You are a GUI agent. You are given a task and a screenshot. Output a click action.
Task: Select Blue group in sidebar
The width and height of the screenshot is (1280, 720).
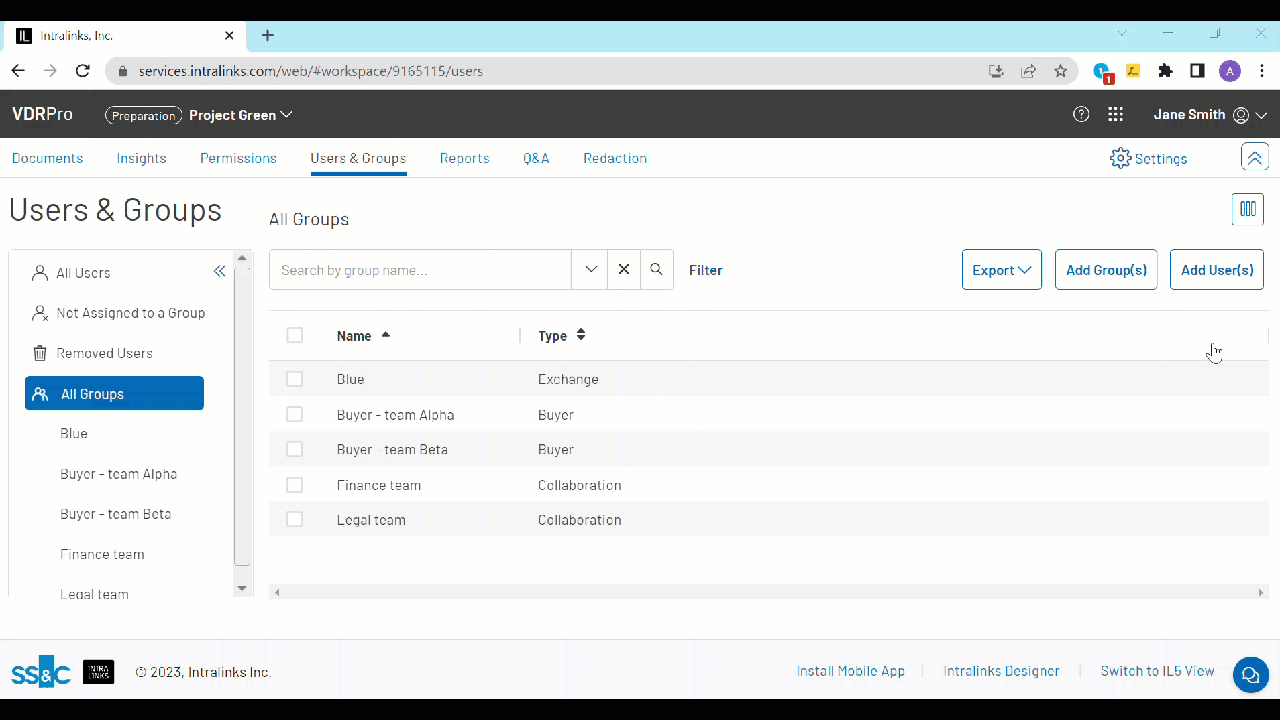(74, 434)
